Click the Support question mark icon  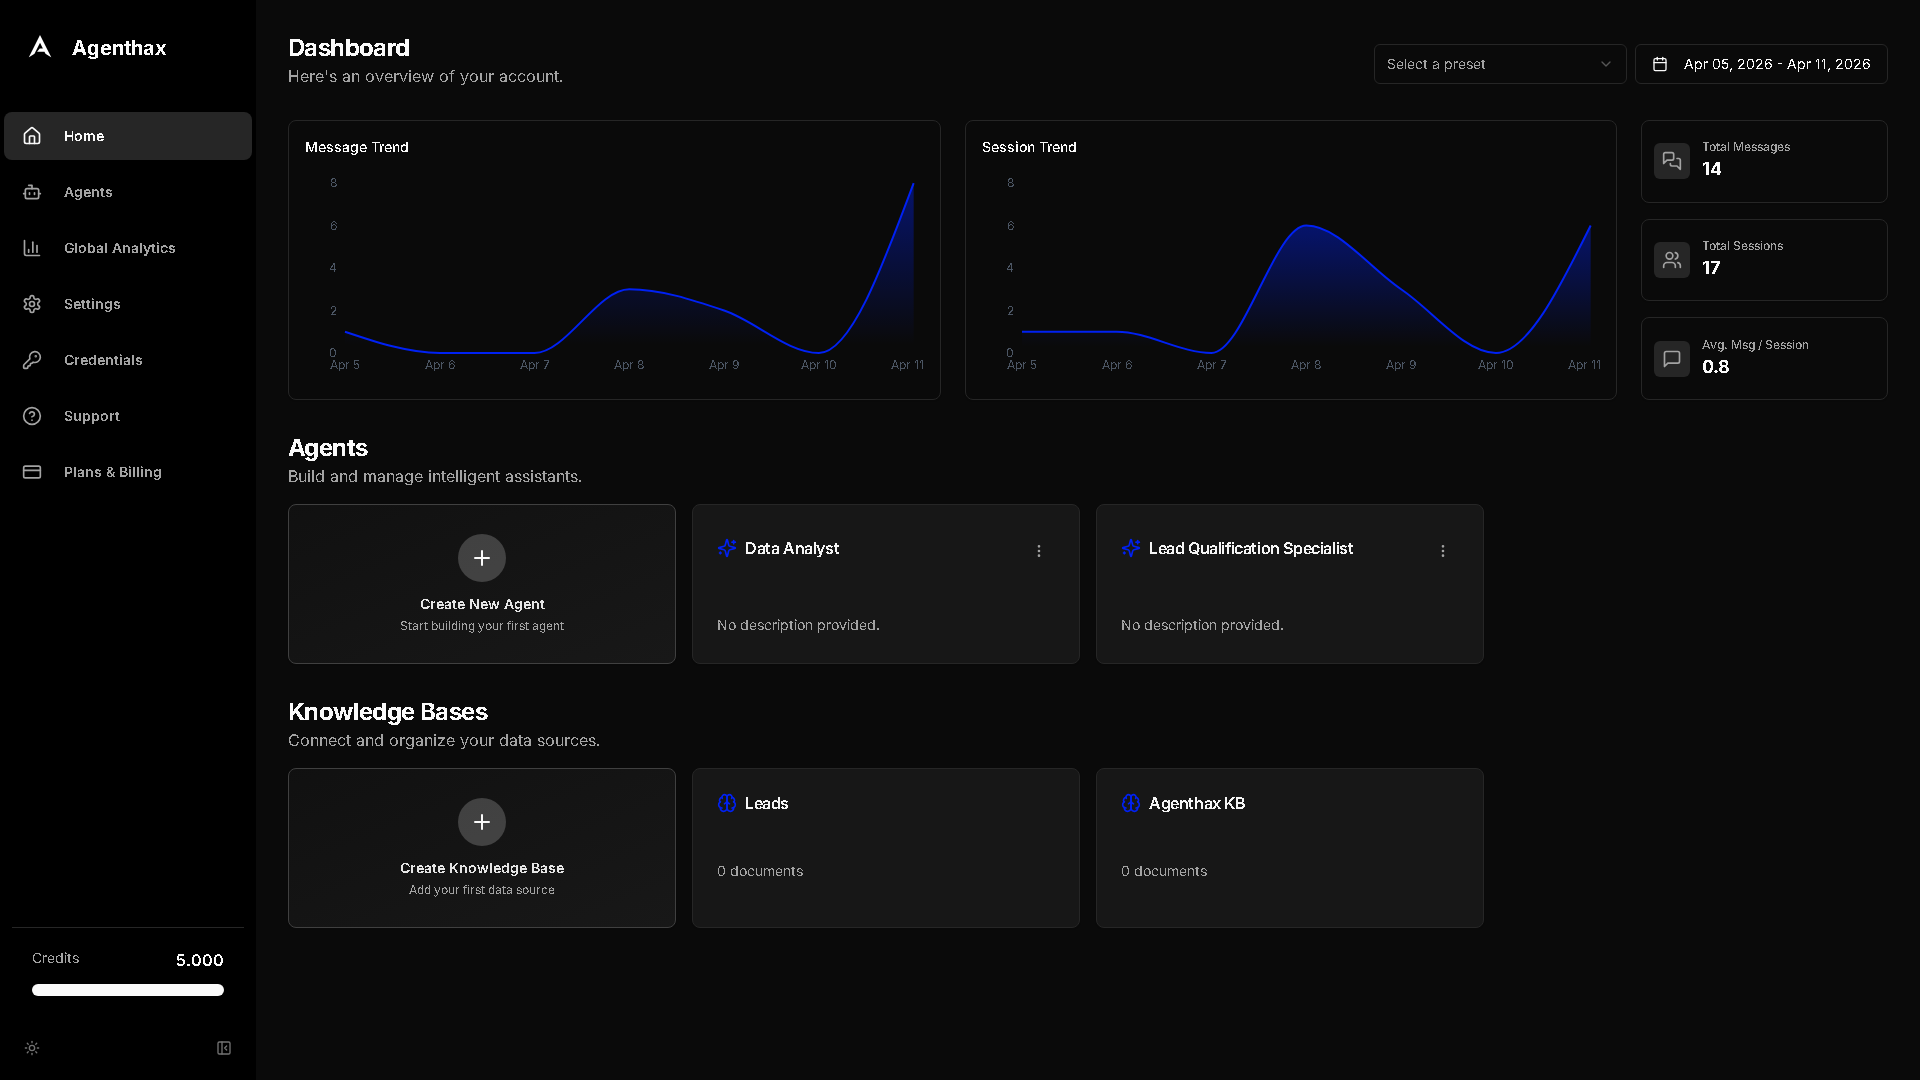(x=32, y=416)
